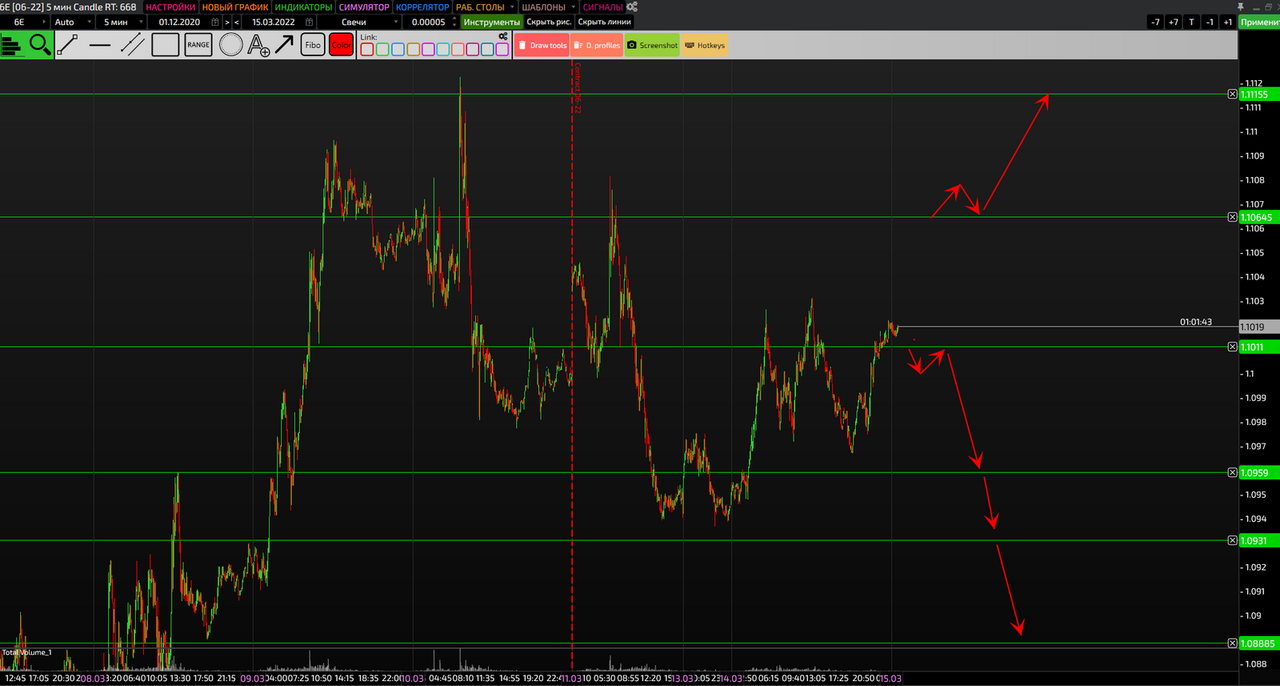Remove the 1.08885 level line
Screen dimensions: 1280x686
pyautogui.click(x=1232, y=643)
